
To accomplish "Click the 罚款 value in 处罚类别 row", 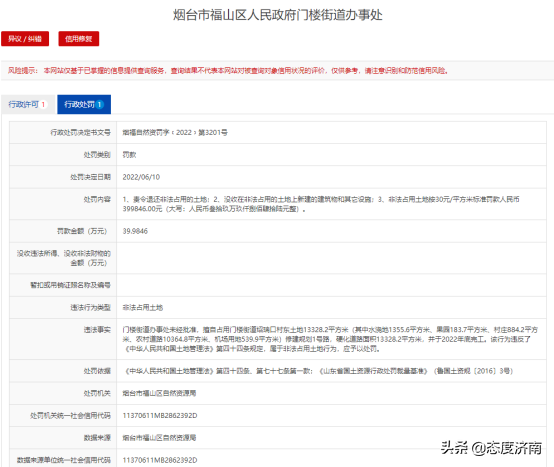I will [x=129, y=155].
